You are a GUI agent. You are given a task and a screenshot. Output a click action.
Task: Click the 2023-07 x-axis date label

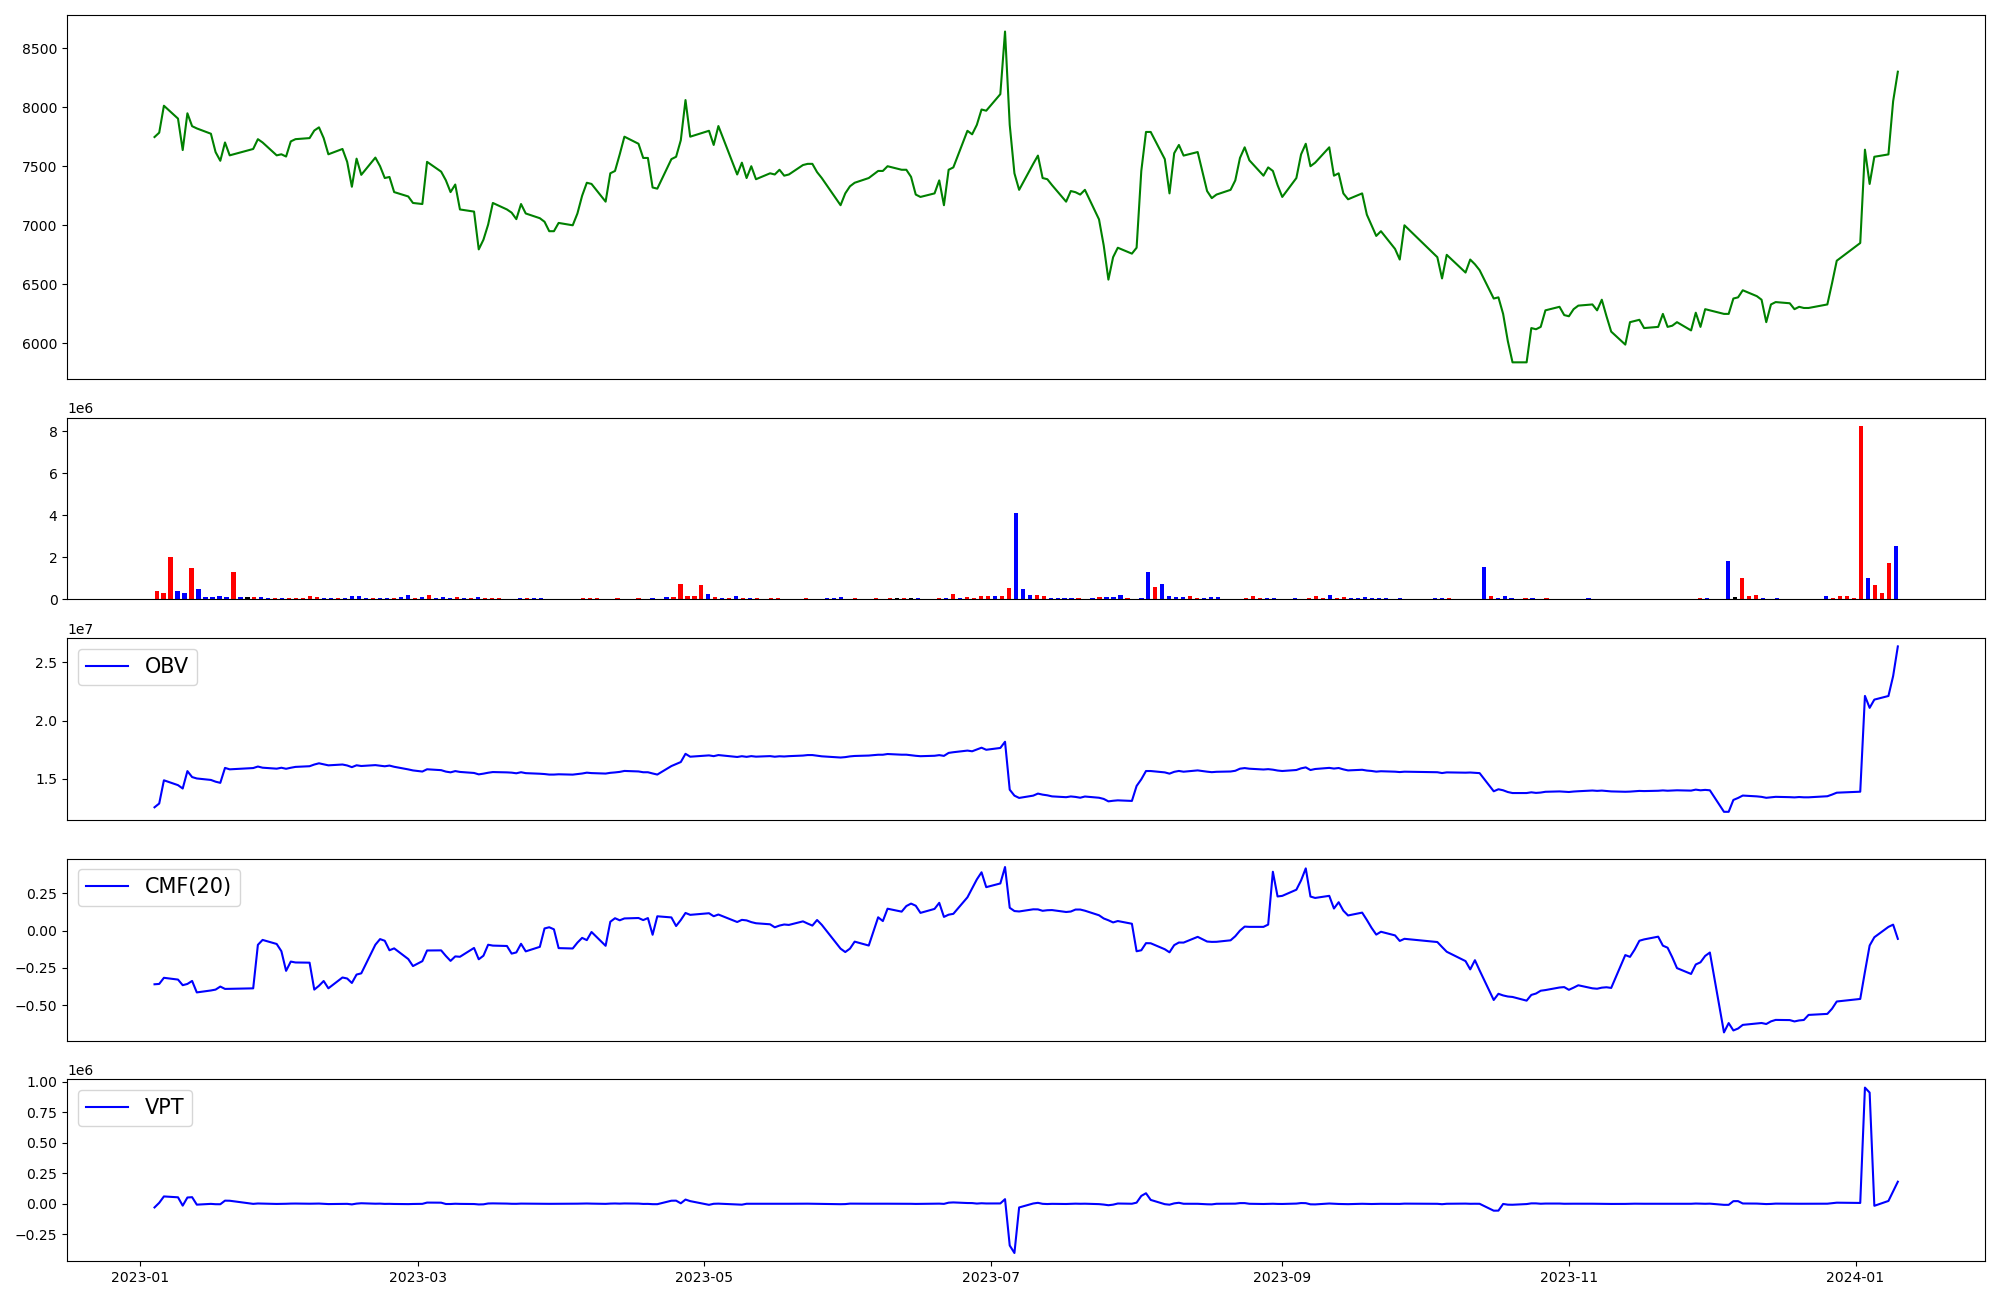click(991, 1277)
